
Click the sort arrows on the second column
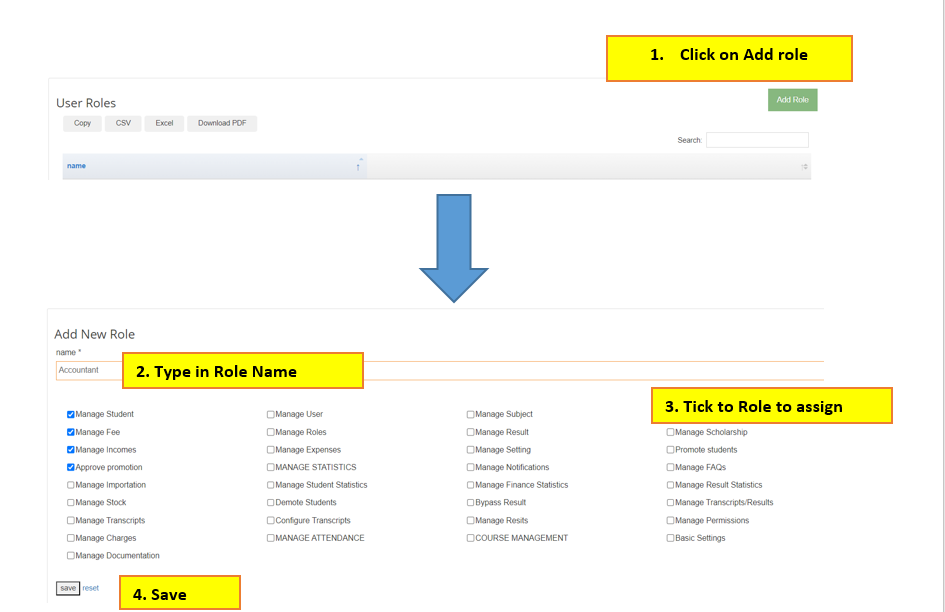coord(804,167)
